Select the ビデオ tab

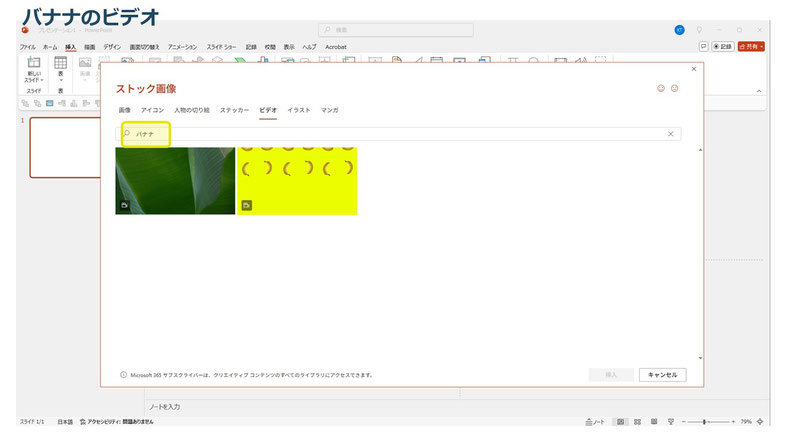268,110
